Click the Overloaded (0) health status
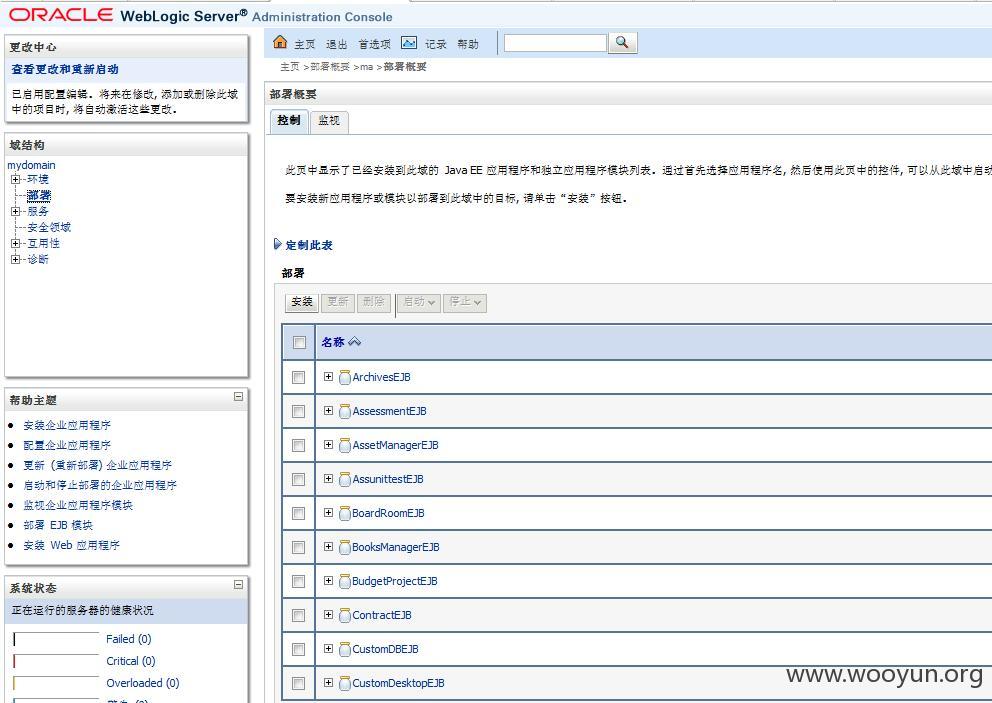992x703 pixels. (143, 683)
